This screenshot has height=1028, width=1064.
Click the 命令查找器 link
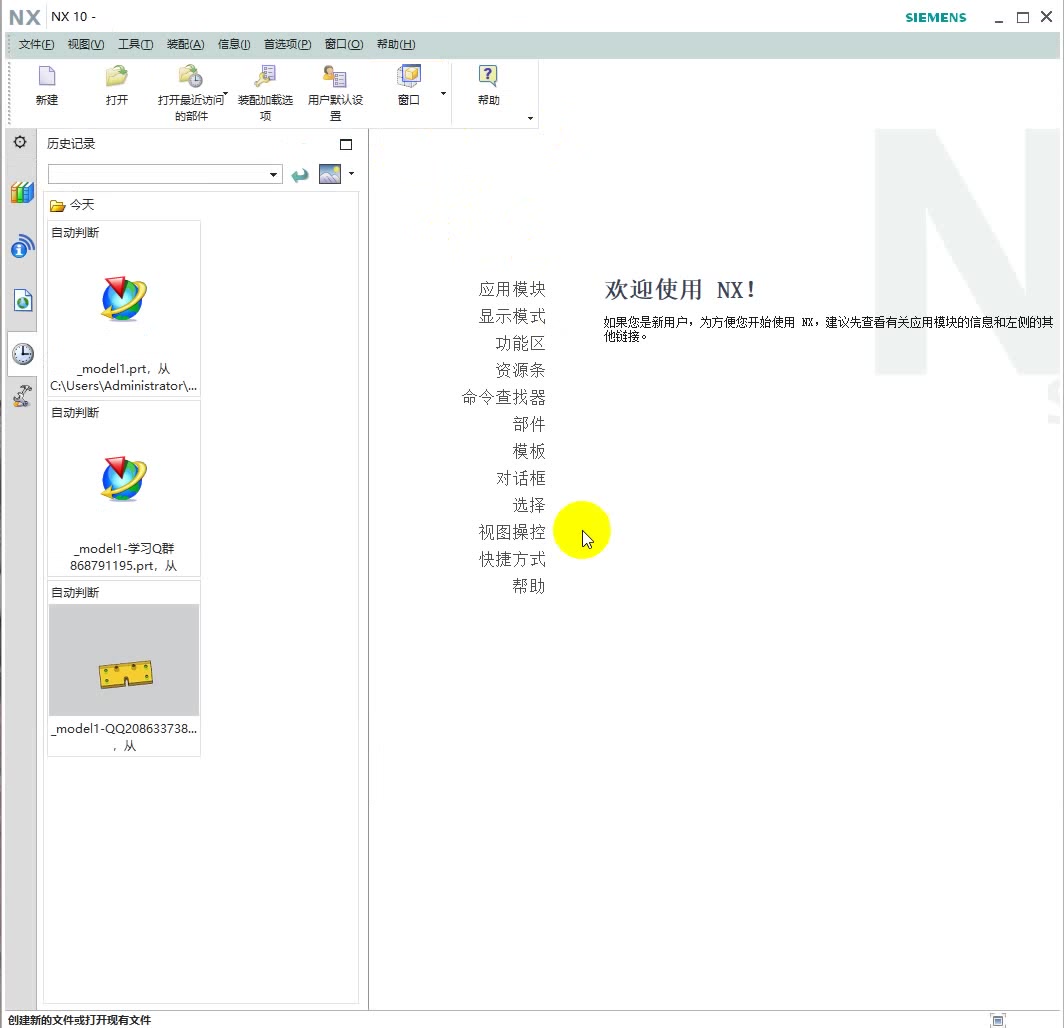[503, 397]
